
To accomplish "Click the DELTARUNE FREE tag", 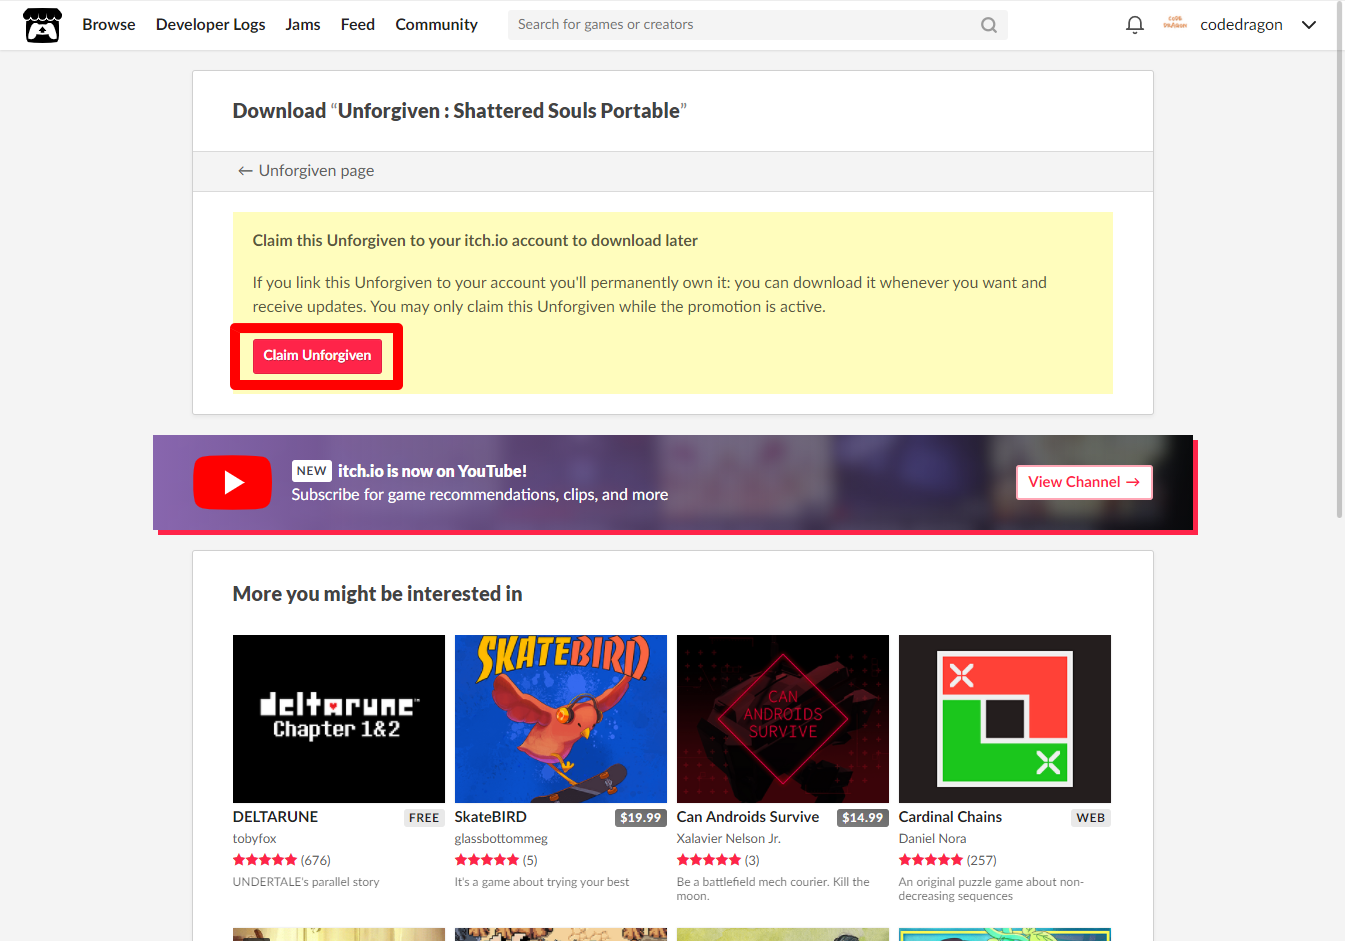I will pyautogui.click(x=424, y=818).
